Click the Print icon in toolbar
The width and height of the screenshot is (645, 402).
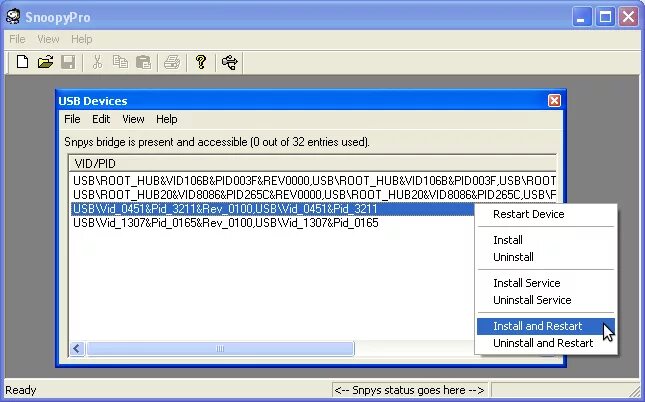click(172, 62)
